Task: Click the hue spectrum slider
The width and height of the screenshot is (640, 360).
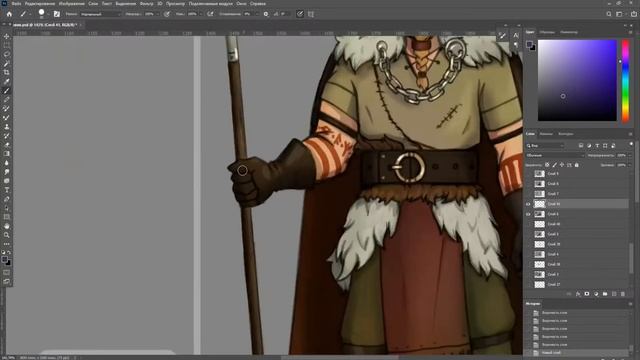Action: click(625, 80)
